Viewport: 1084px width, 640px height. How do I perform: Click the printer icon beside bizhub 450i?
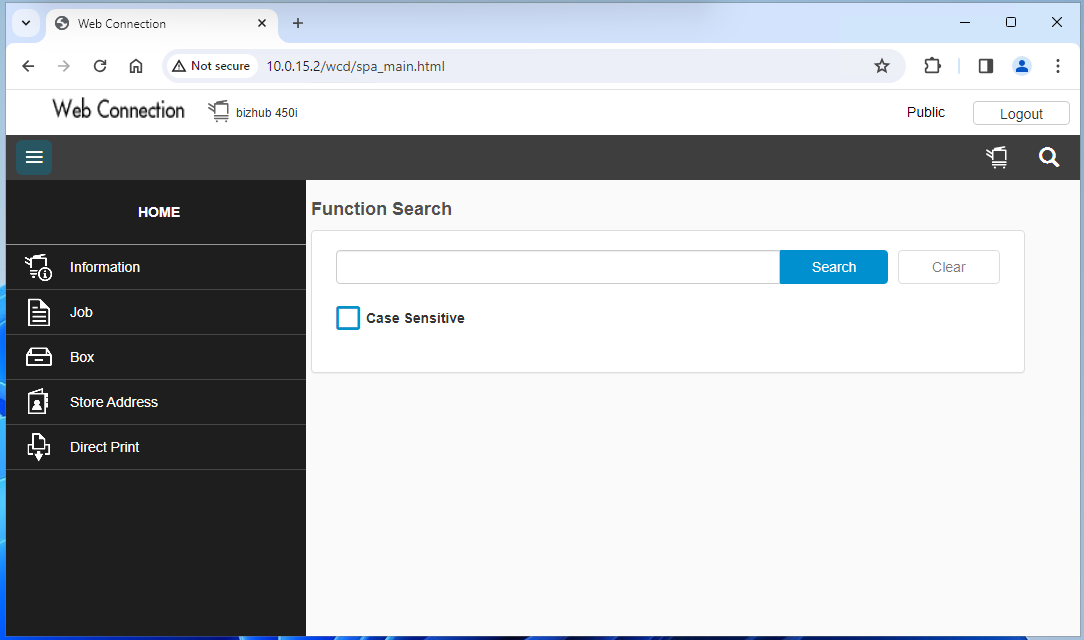point(219,111)
